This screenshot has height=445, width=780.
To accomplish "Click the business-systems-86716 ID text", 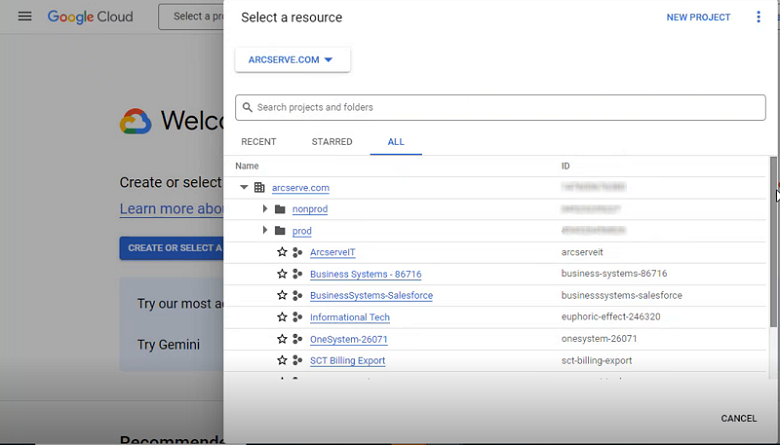I will (614, 273).
